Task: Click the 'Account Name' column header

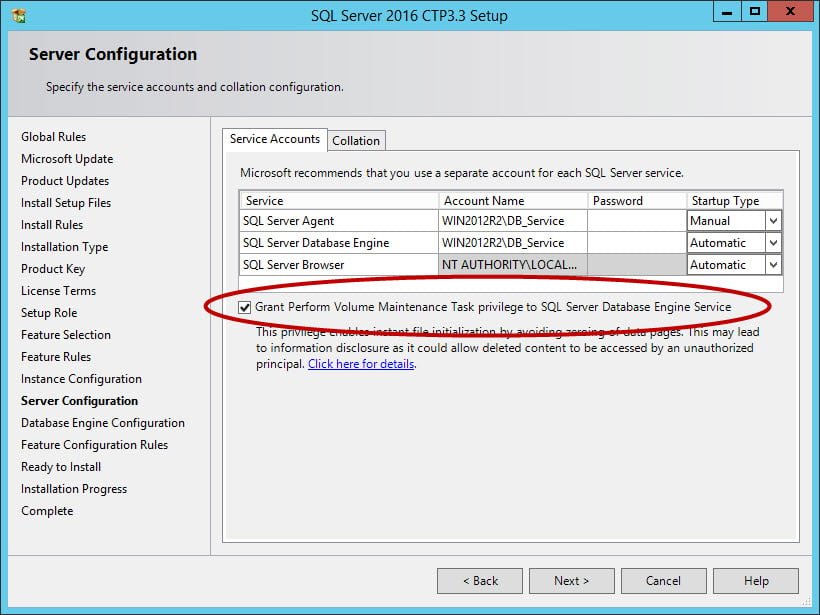Action: click(512, 201)
